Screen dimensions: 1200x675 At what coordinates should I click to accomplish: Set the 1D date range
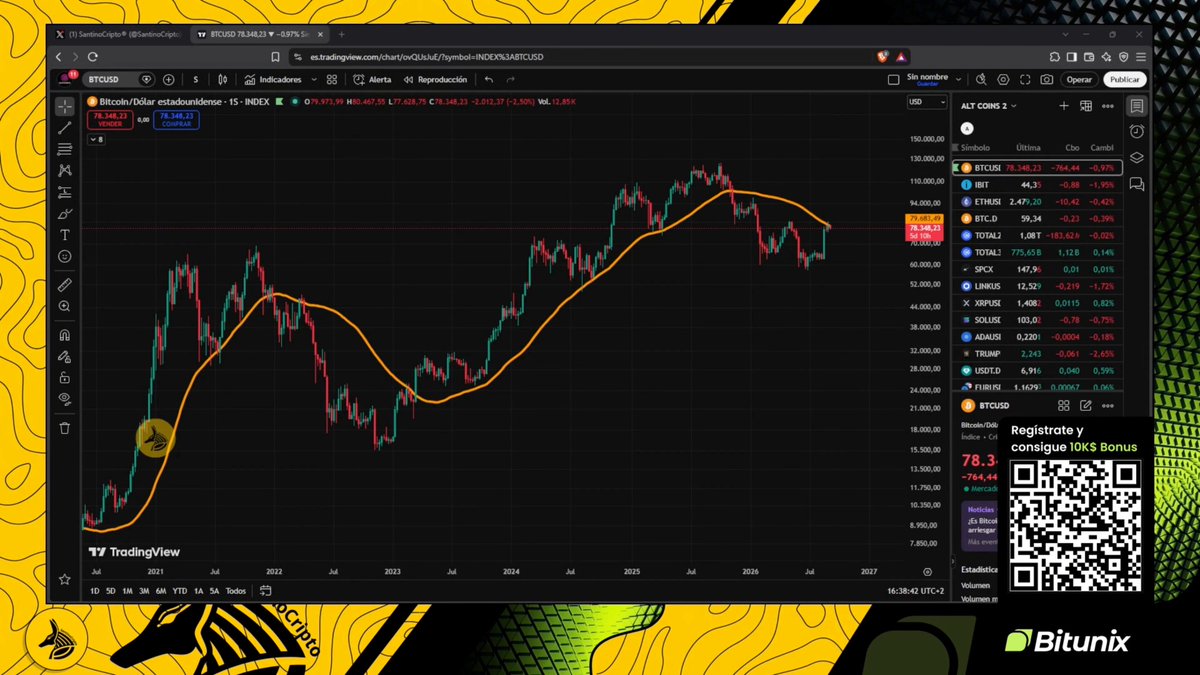click(x=95, y=591)
